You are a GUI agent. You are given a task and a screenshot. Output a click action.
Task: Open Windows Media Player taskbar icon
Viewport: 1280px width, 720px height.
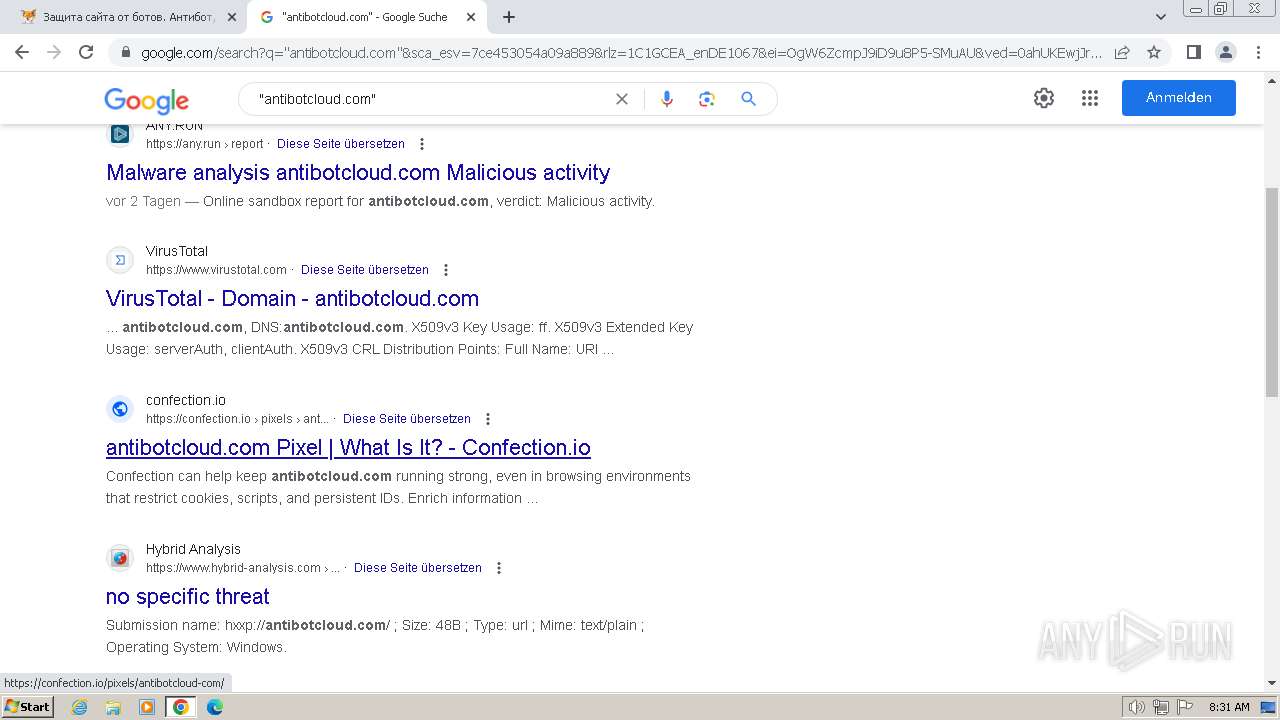[x=147, y=707]
